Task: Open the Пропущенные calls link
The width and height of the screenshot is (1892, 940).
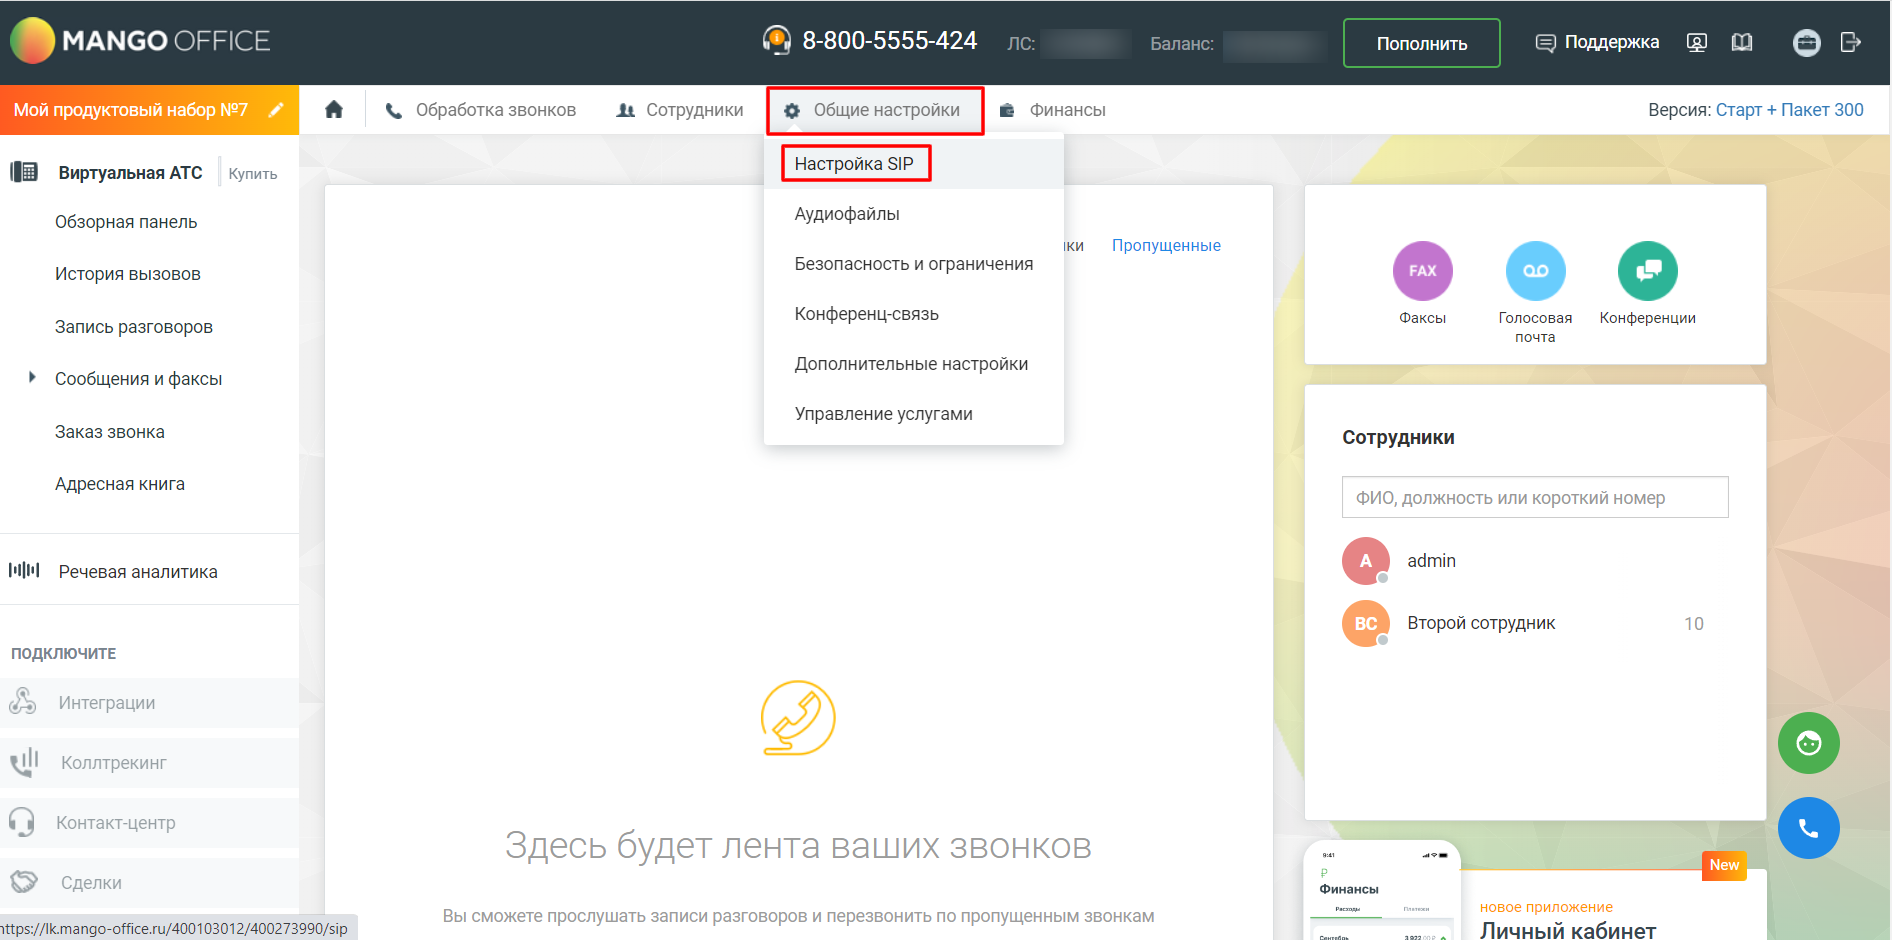Action: 1166,246
